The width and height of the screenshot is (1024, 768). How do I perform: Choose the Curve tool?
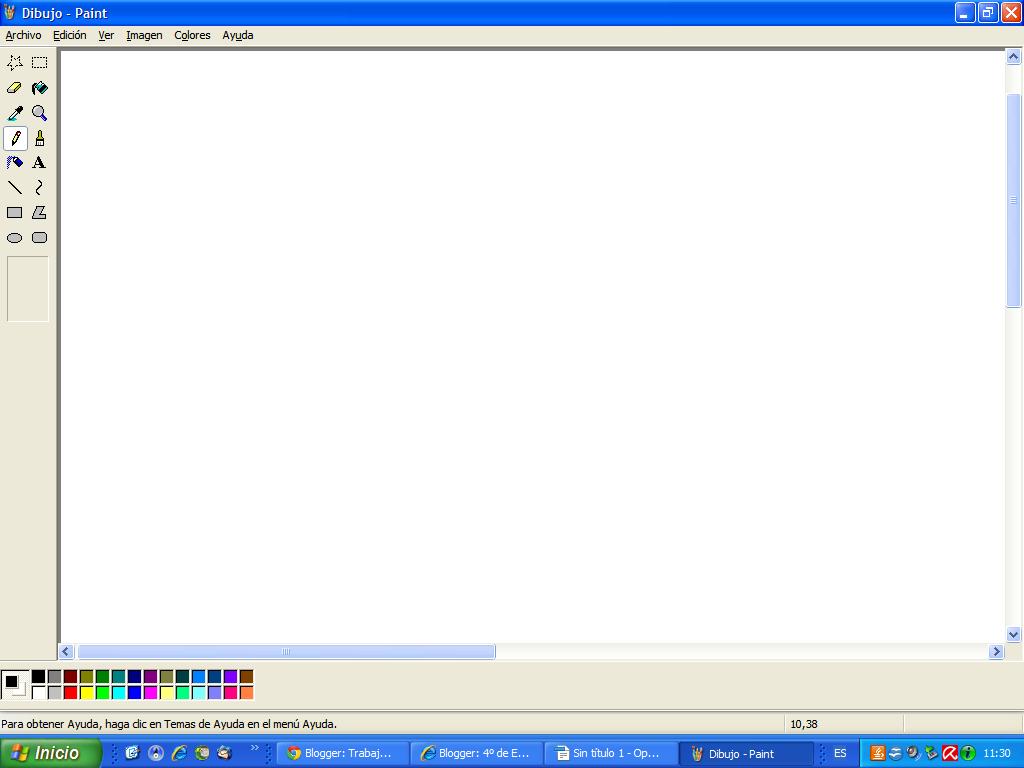(x=39, y=188)
